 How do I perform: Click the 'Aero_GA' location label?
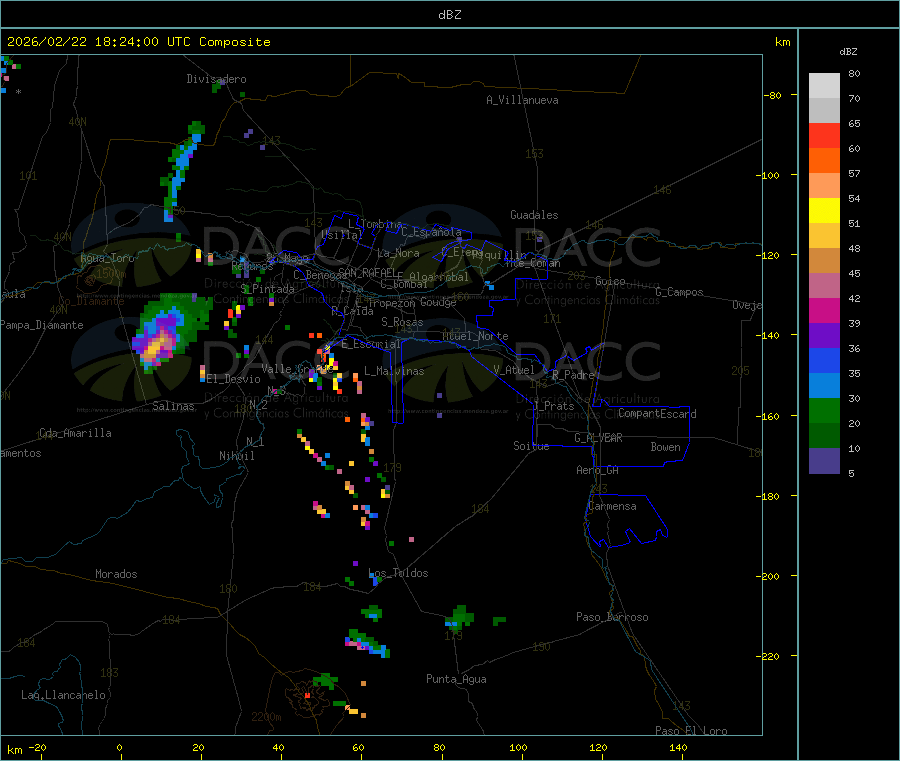tap(597, 470)
